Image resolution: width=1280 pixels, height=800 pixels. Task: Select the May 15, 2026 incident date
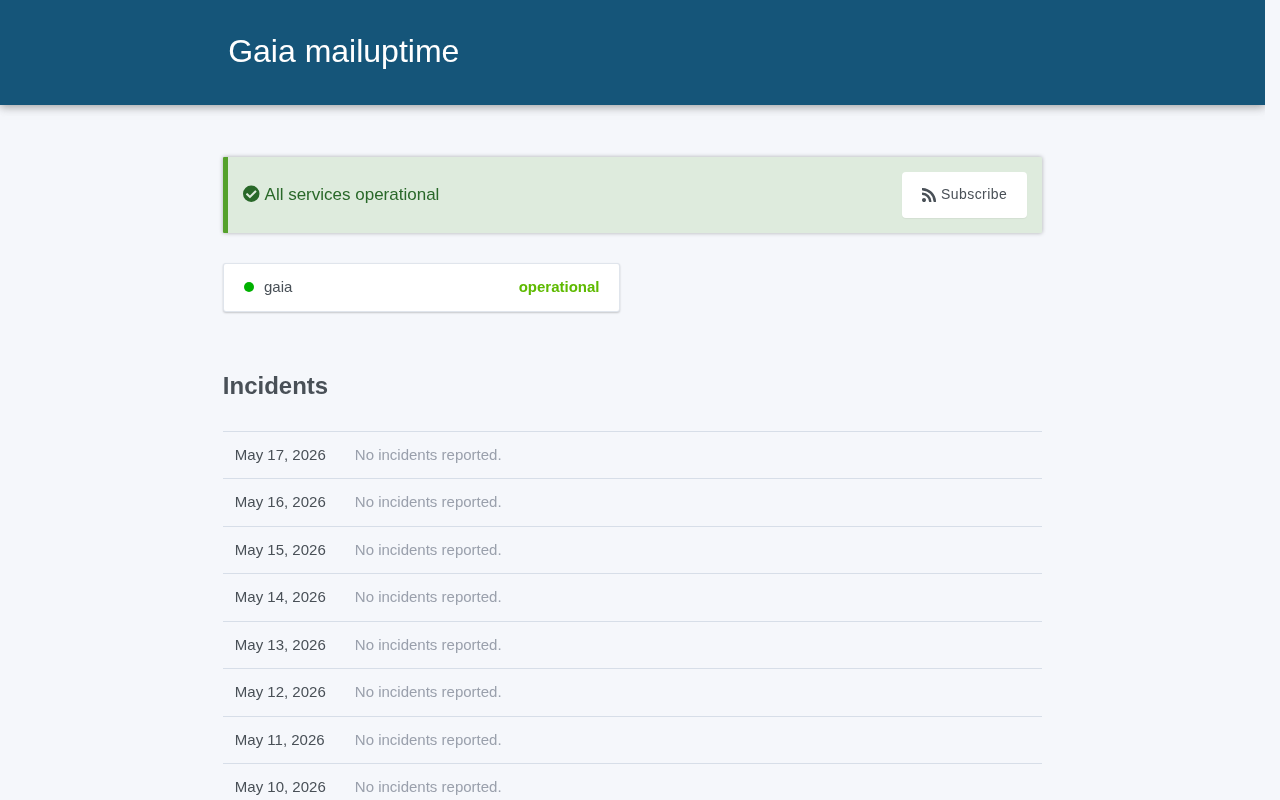[280, 550]
